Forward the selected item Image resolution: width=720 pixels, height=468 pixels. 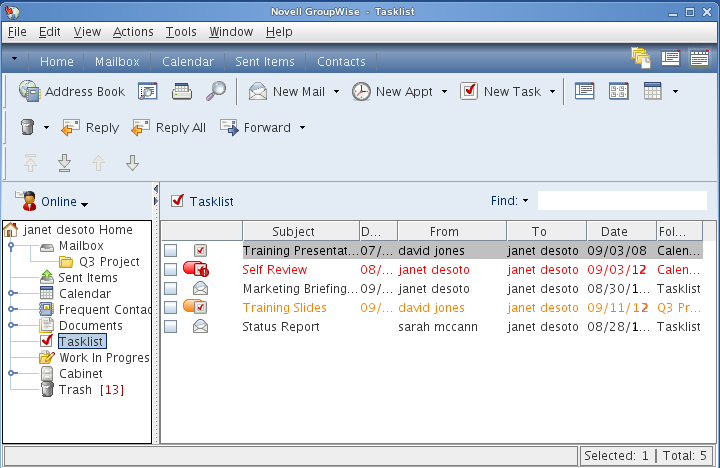(256, 127)
